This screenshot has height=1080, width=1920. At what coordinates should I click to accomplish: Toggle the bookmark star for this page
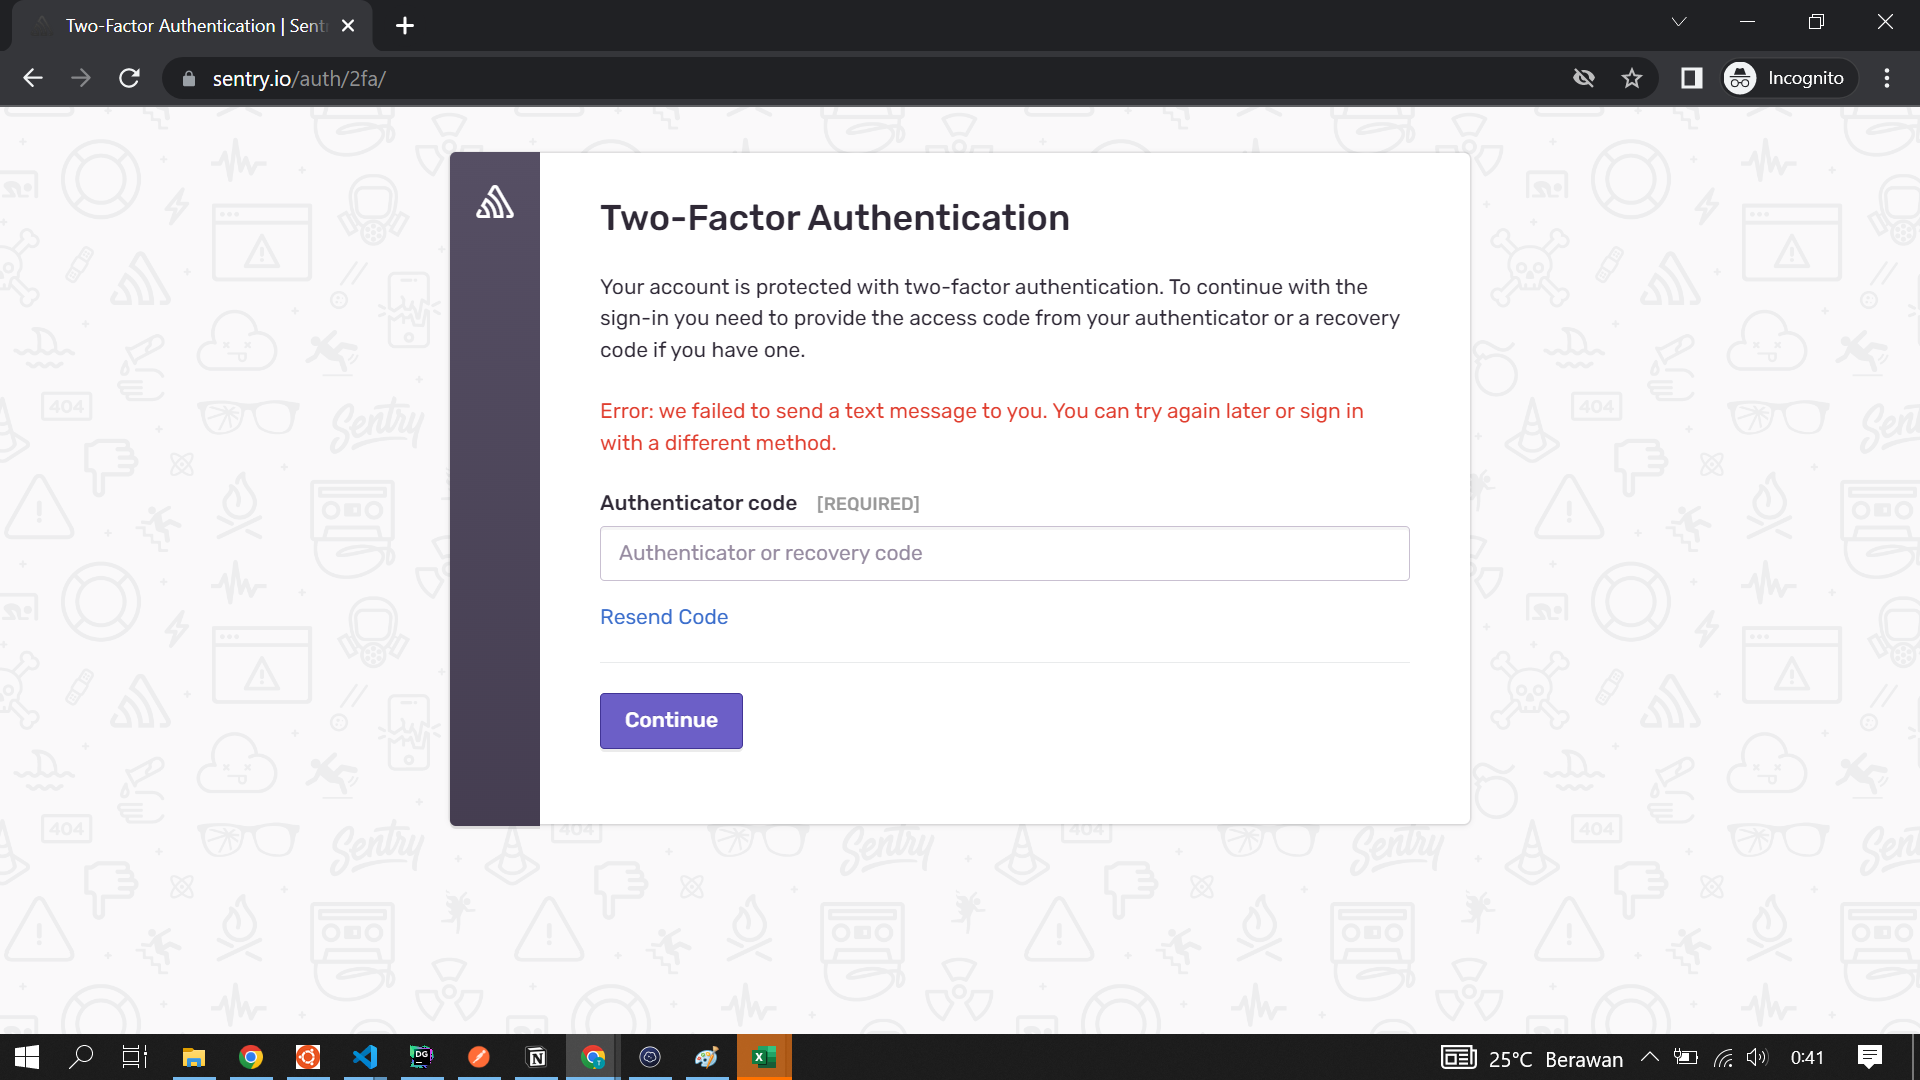[x=1632, y=78]
